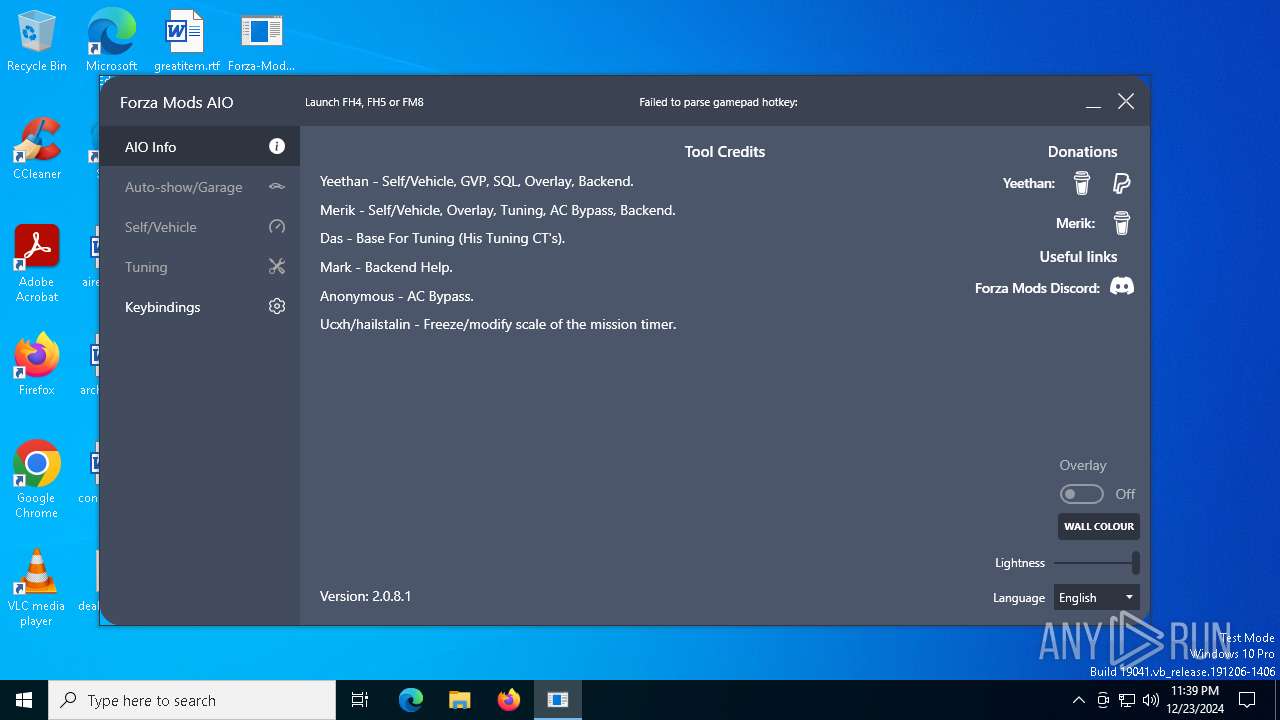1280x720 pixels.
Task: Click the Auto-show/Garage car icon
Action: (277, 187)
